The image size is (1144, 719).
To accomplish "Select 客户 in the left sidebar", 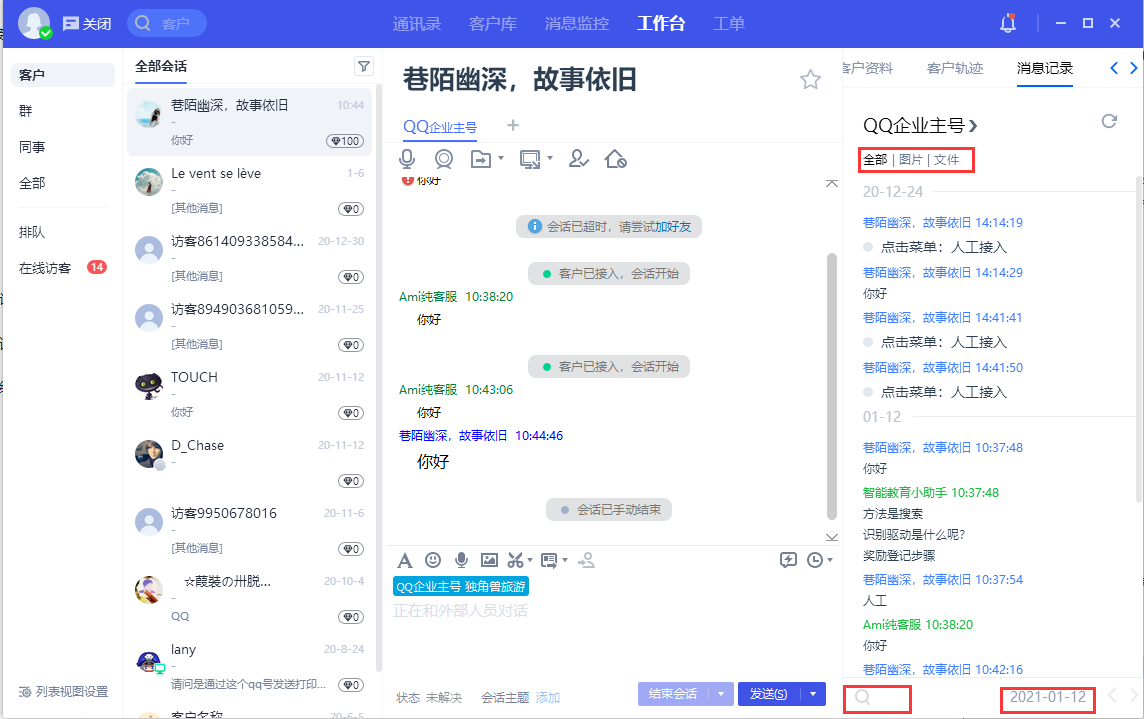I will click(63, 75).
